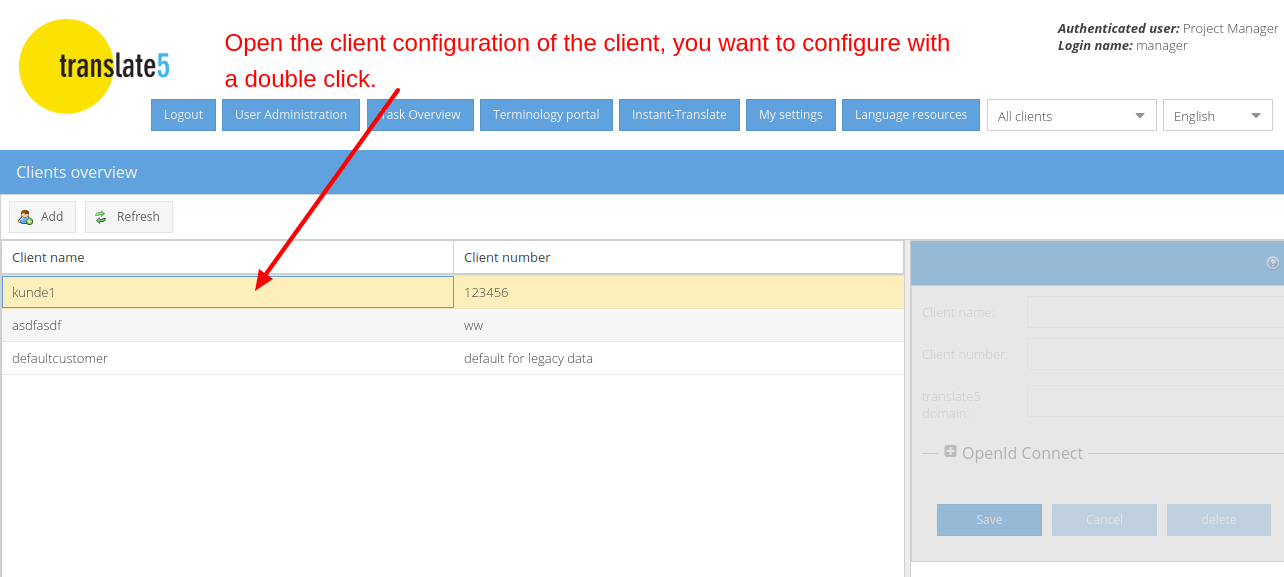The width and height of the screenshot is (1284, 577).
Task: Click the delete button in client form
Action: pyautogui.click(x=1218, y=520)
